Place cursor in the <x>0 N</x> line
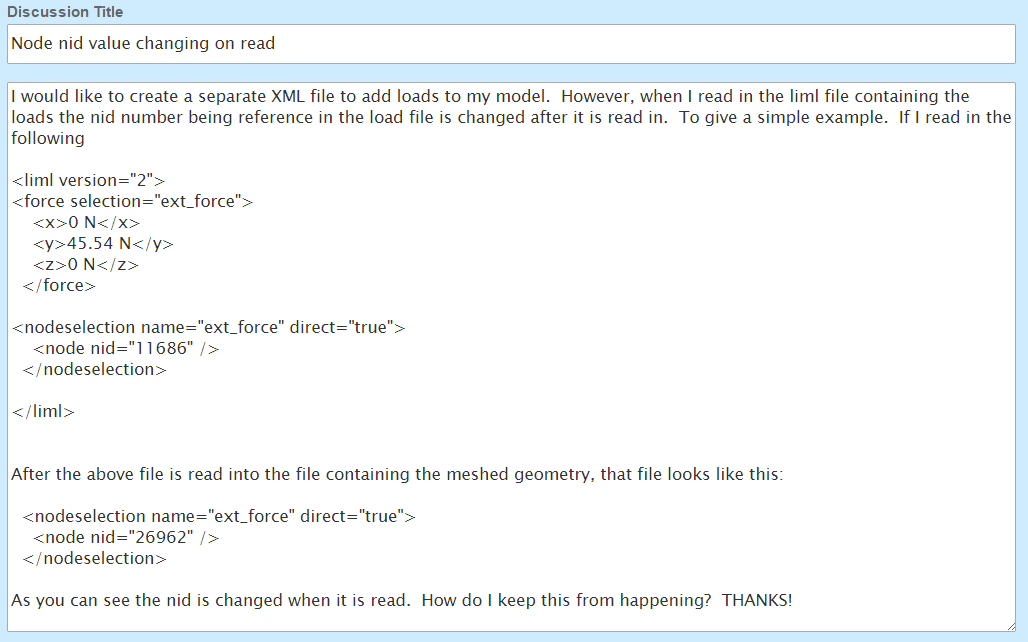1028x642 pixels. point(87,222)
